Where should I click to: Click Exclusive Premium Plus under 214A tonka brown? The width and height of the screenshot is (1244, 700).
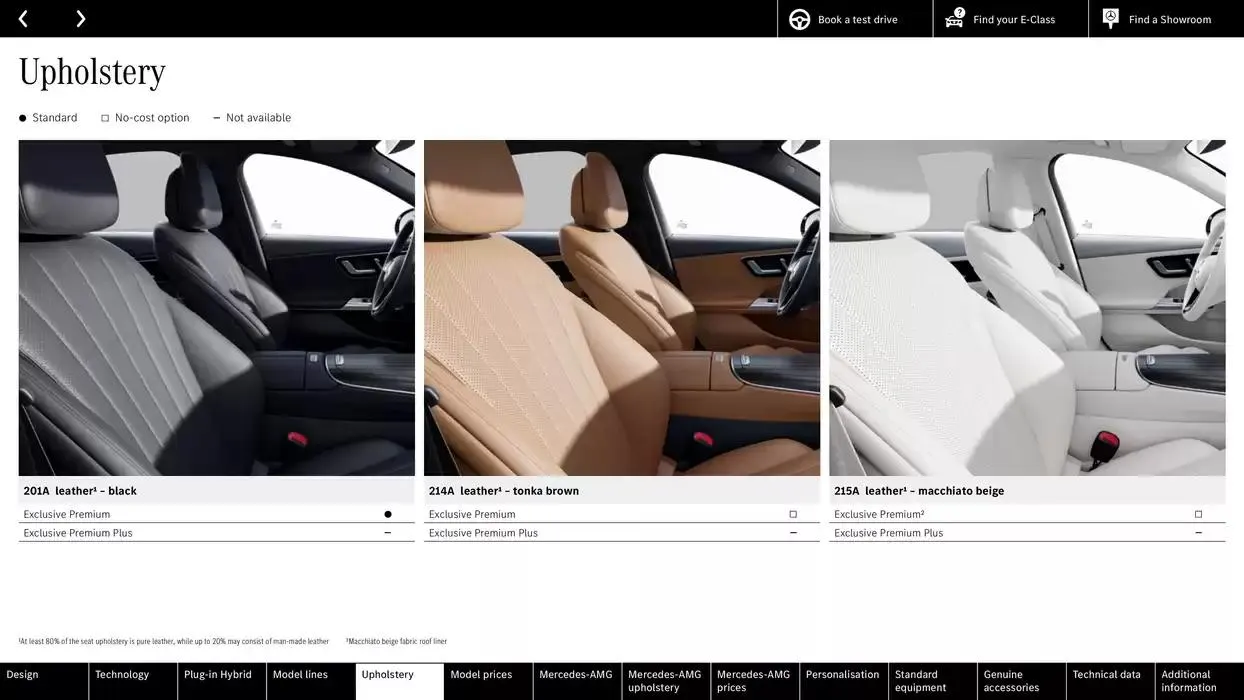[x=622, y=533]
